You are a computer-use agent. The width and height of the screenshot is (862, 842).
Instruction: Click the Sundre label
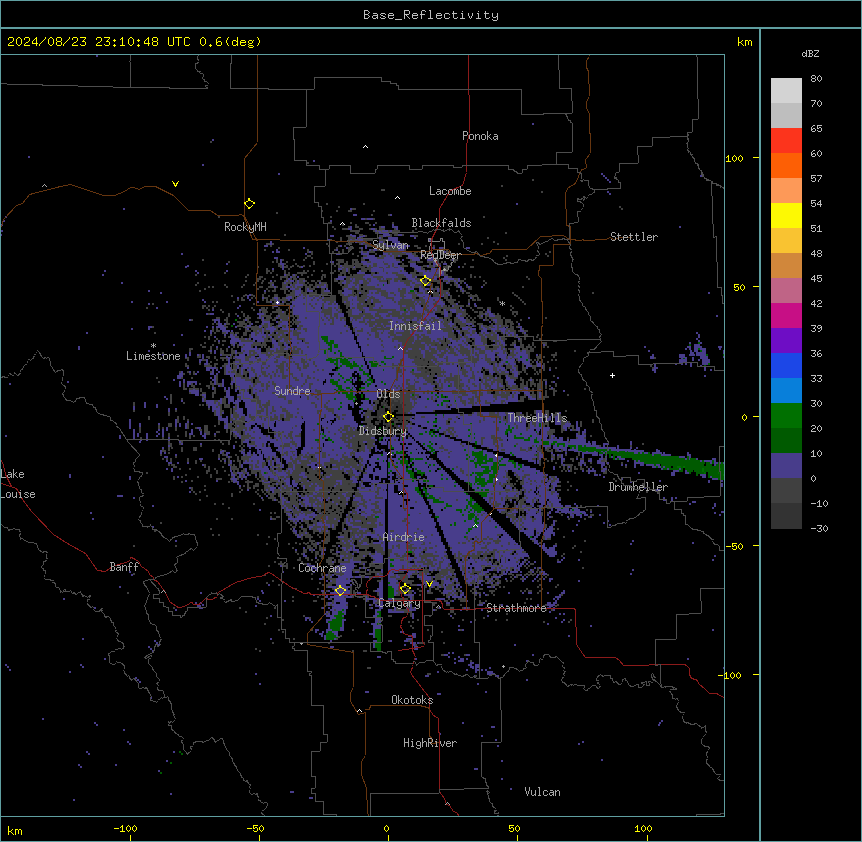(x=292, y=391)
